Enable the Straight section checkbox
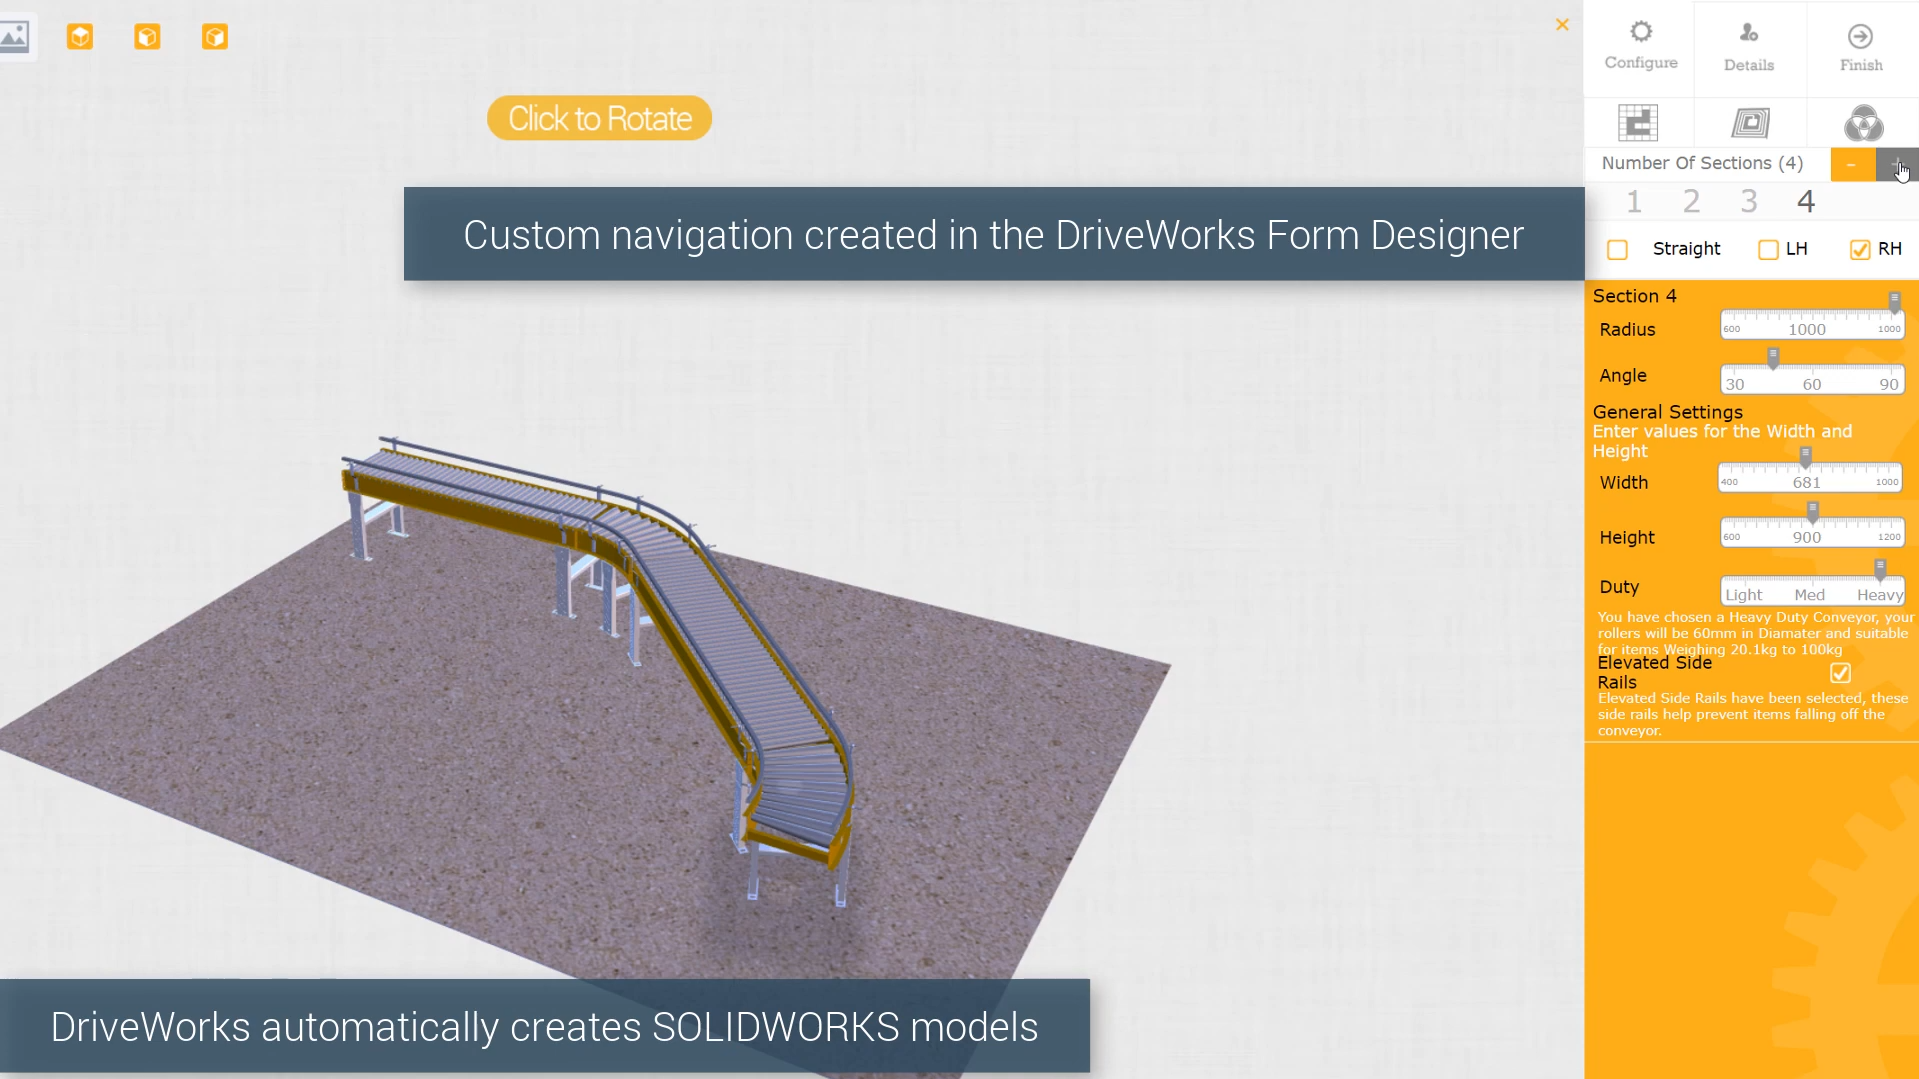This screenshot has width=1919, height=1079. (1617, 249)
